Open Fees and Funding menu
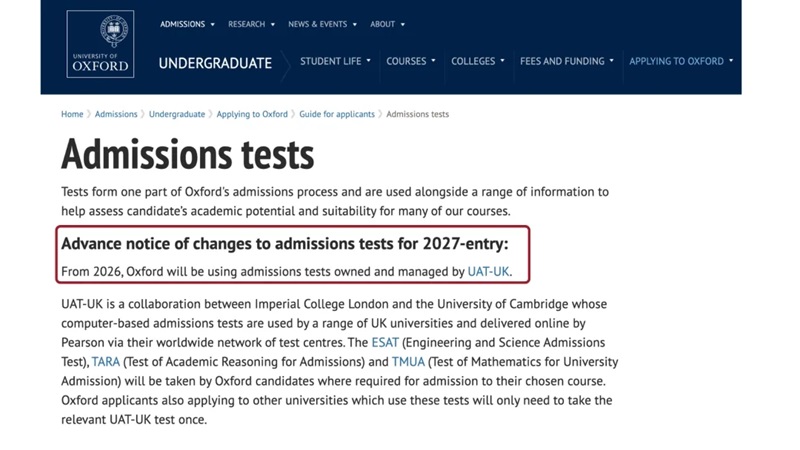The image size is (800, 450). tap(567, 61)
